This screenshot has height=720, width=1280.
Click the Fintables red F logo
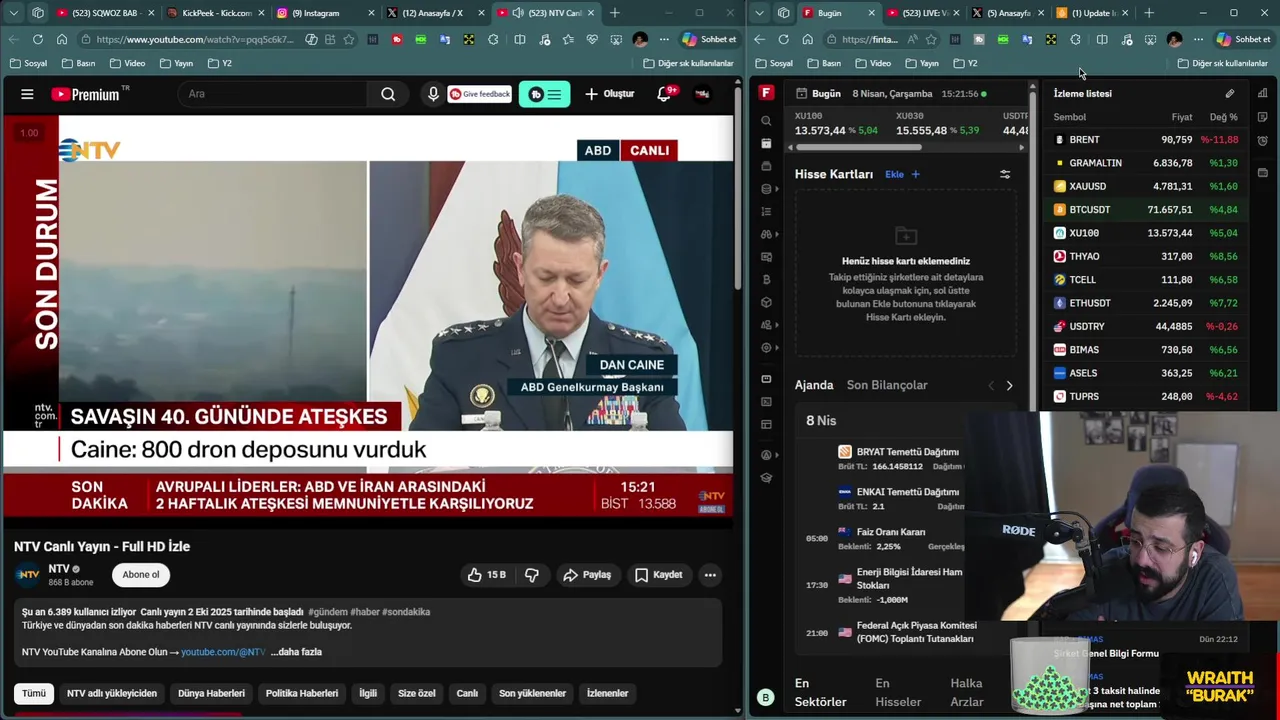click(766, 93)
